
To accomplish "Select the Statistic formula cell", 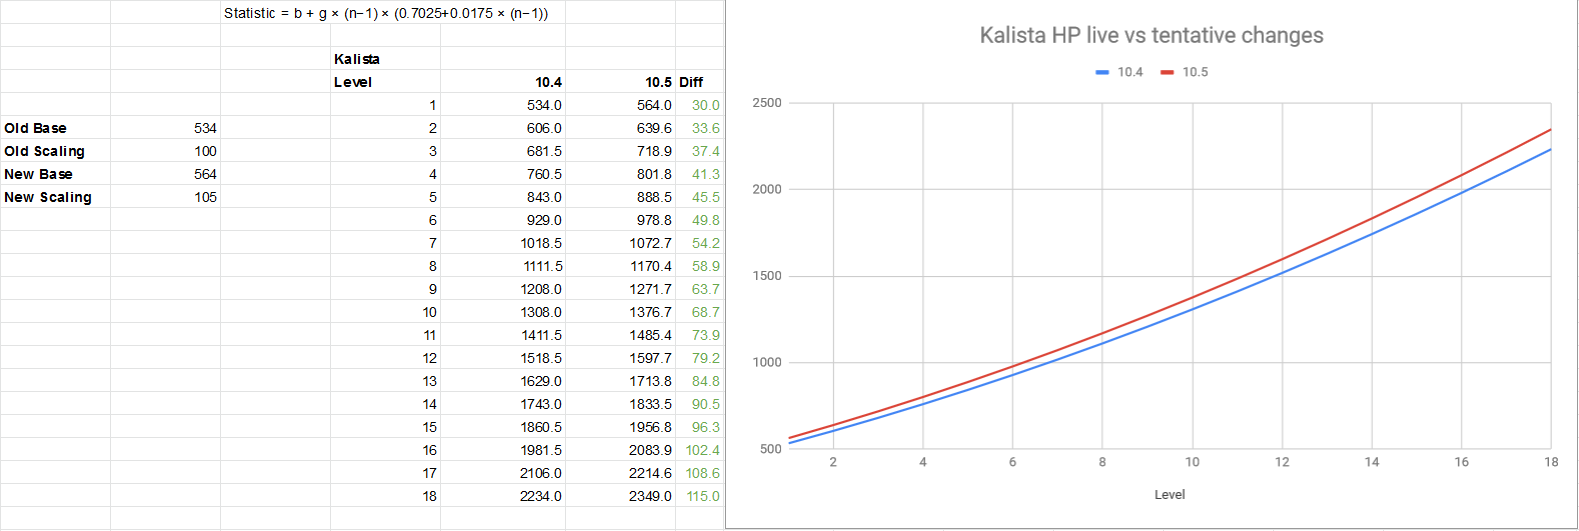I will 386,13.
